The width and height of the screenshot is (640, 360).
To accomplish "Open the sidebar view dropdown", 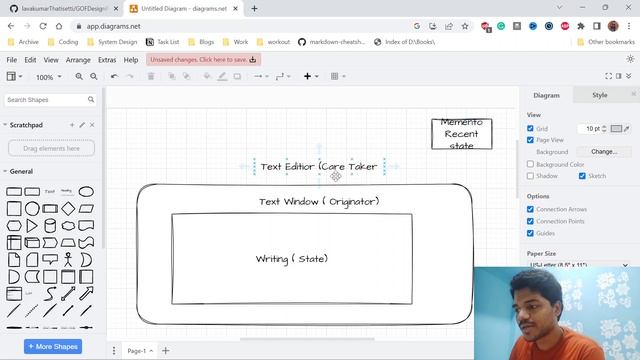I will [14, 76].
